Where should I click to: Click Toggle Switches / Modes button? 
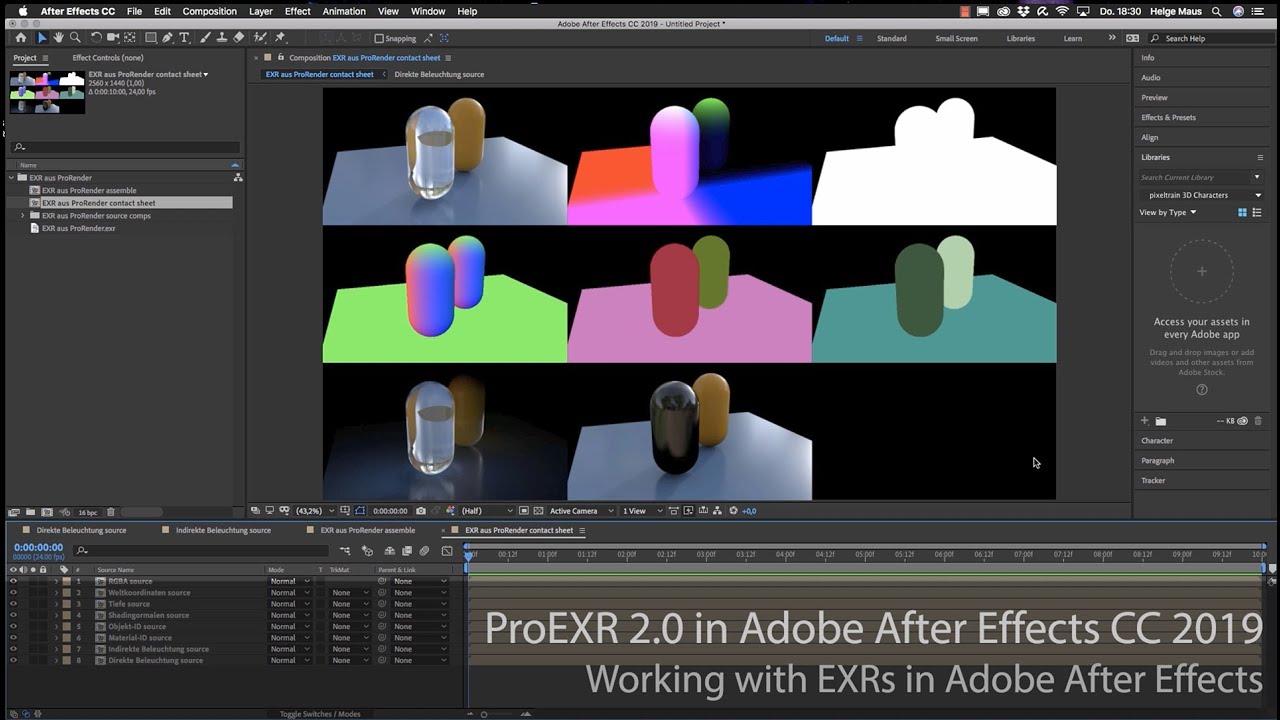(x=320, y=714)
